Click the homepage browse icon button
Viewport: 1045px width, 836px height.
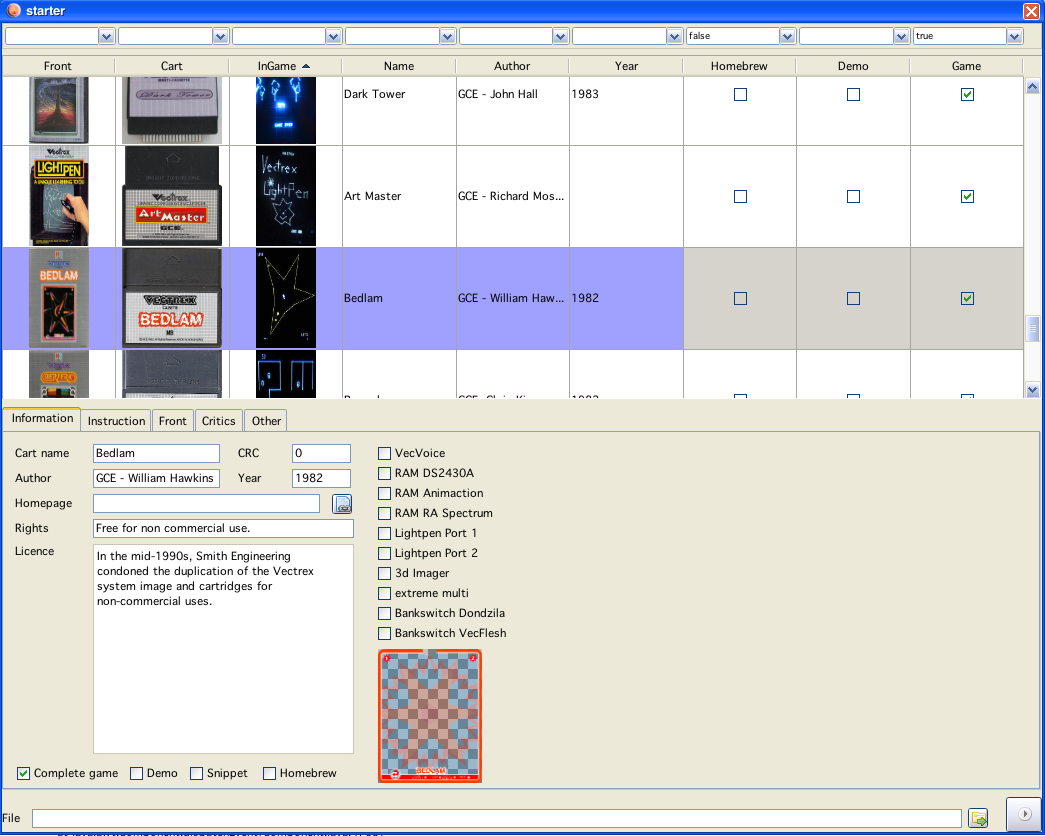pos(342,504)
